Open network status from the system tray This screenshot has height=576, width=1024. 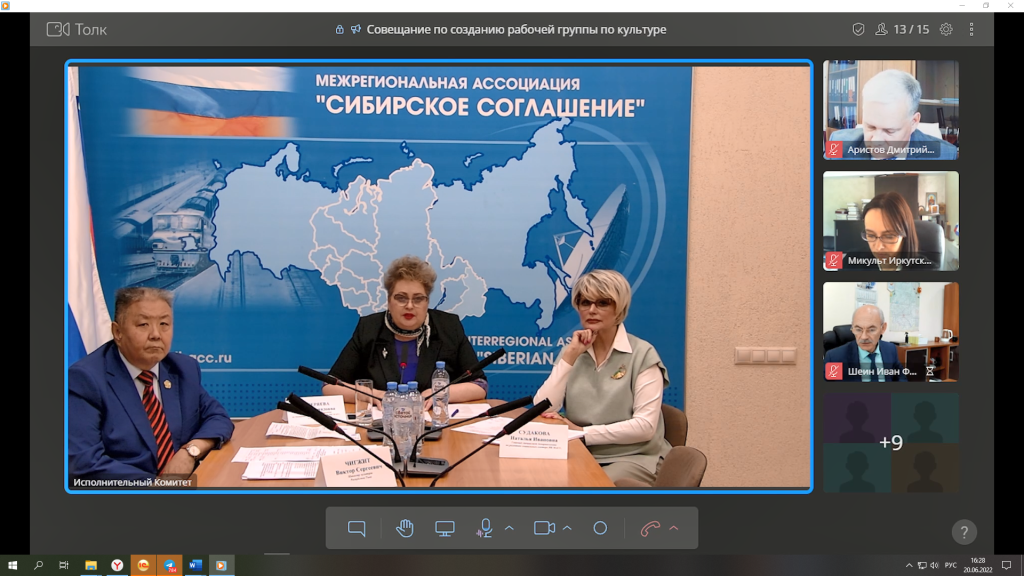coord(922,566)
